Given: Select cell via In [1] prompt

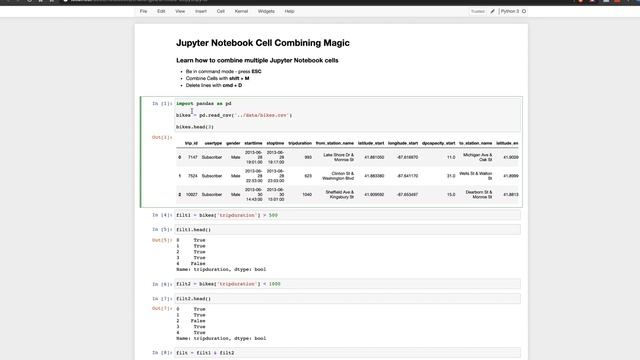Looking at the screenshot, I should [162, 104].
